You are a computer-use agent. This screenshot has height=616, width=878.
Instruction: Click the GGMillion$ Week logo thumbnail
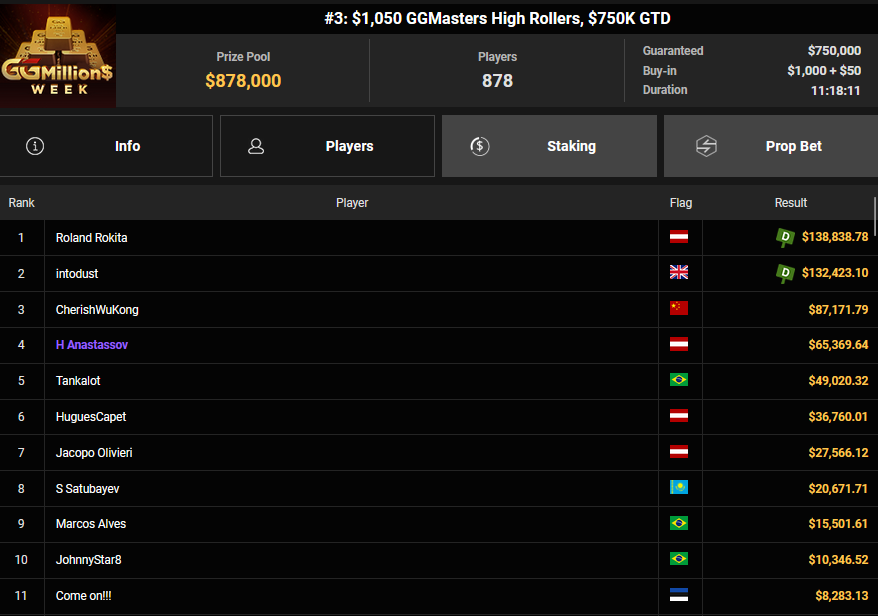click(x=58, y=56)
